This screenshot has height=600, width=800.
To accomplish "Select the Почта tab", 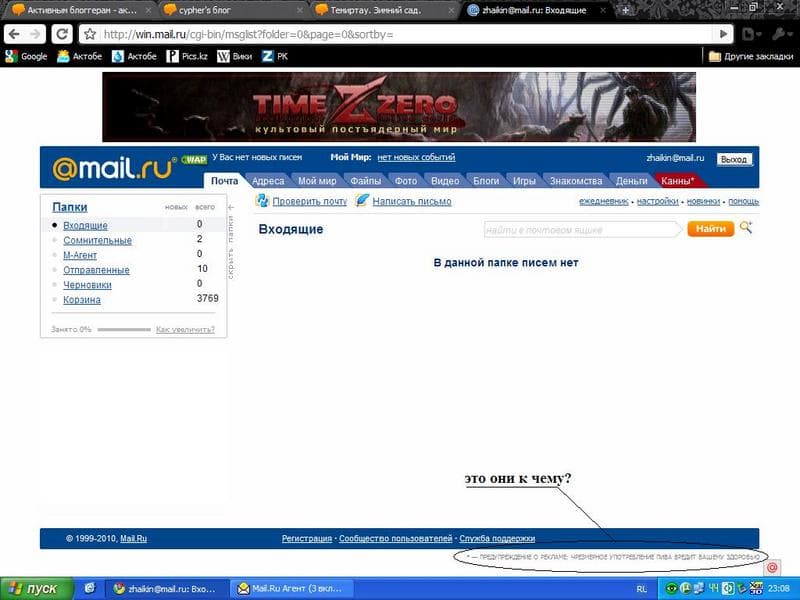I will pos(224,181).
